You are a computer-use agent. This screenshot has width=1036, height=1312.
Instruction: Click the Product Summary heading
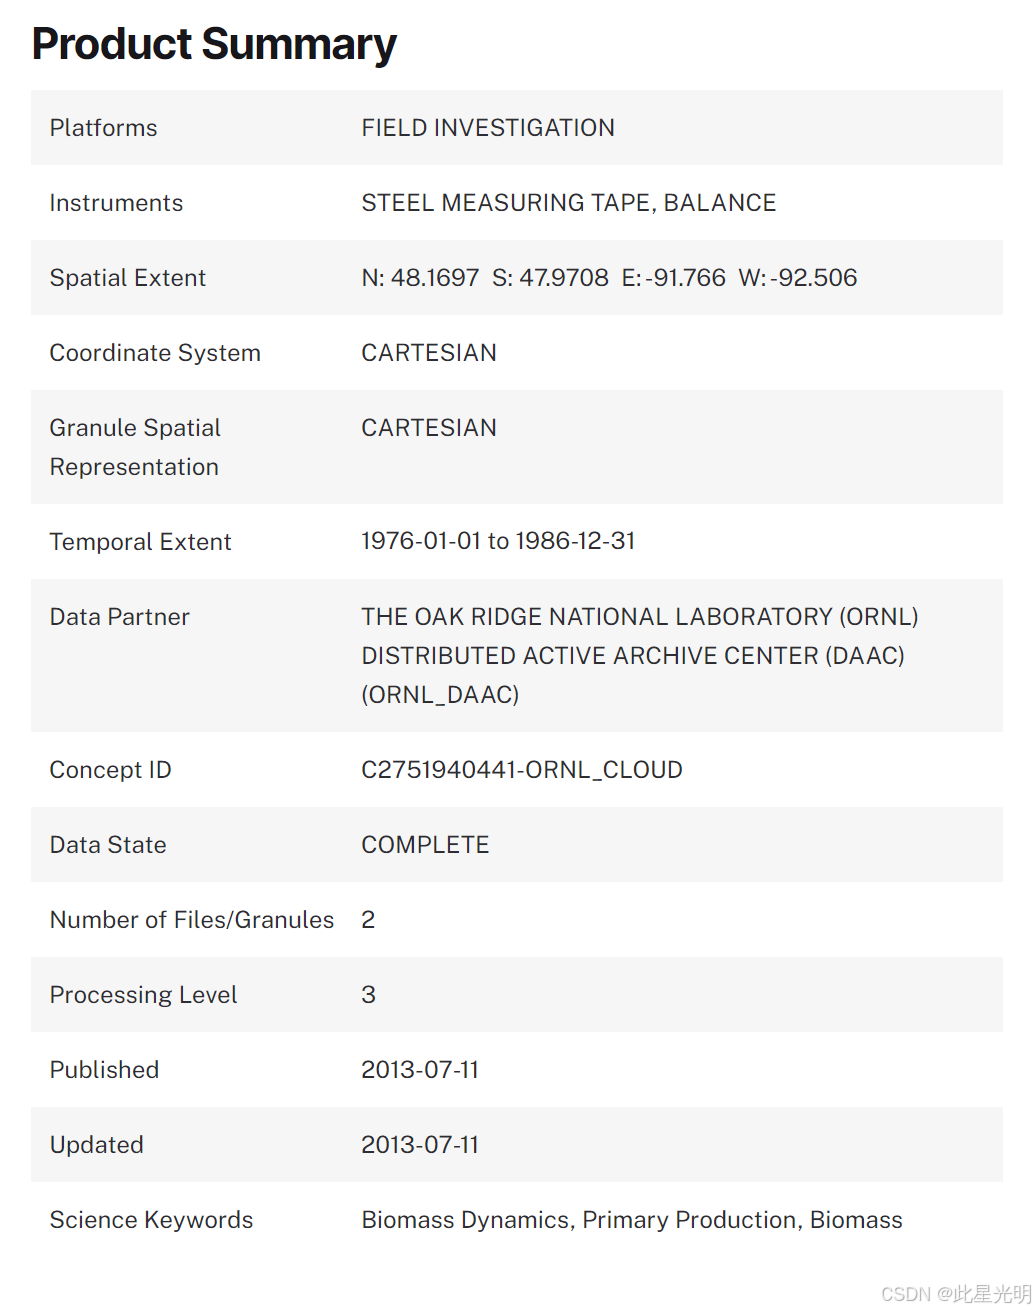(x=214, y=44)
